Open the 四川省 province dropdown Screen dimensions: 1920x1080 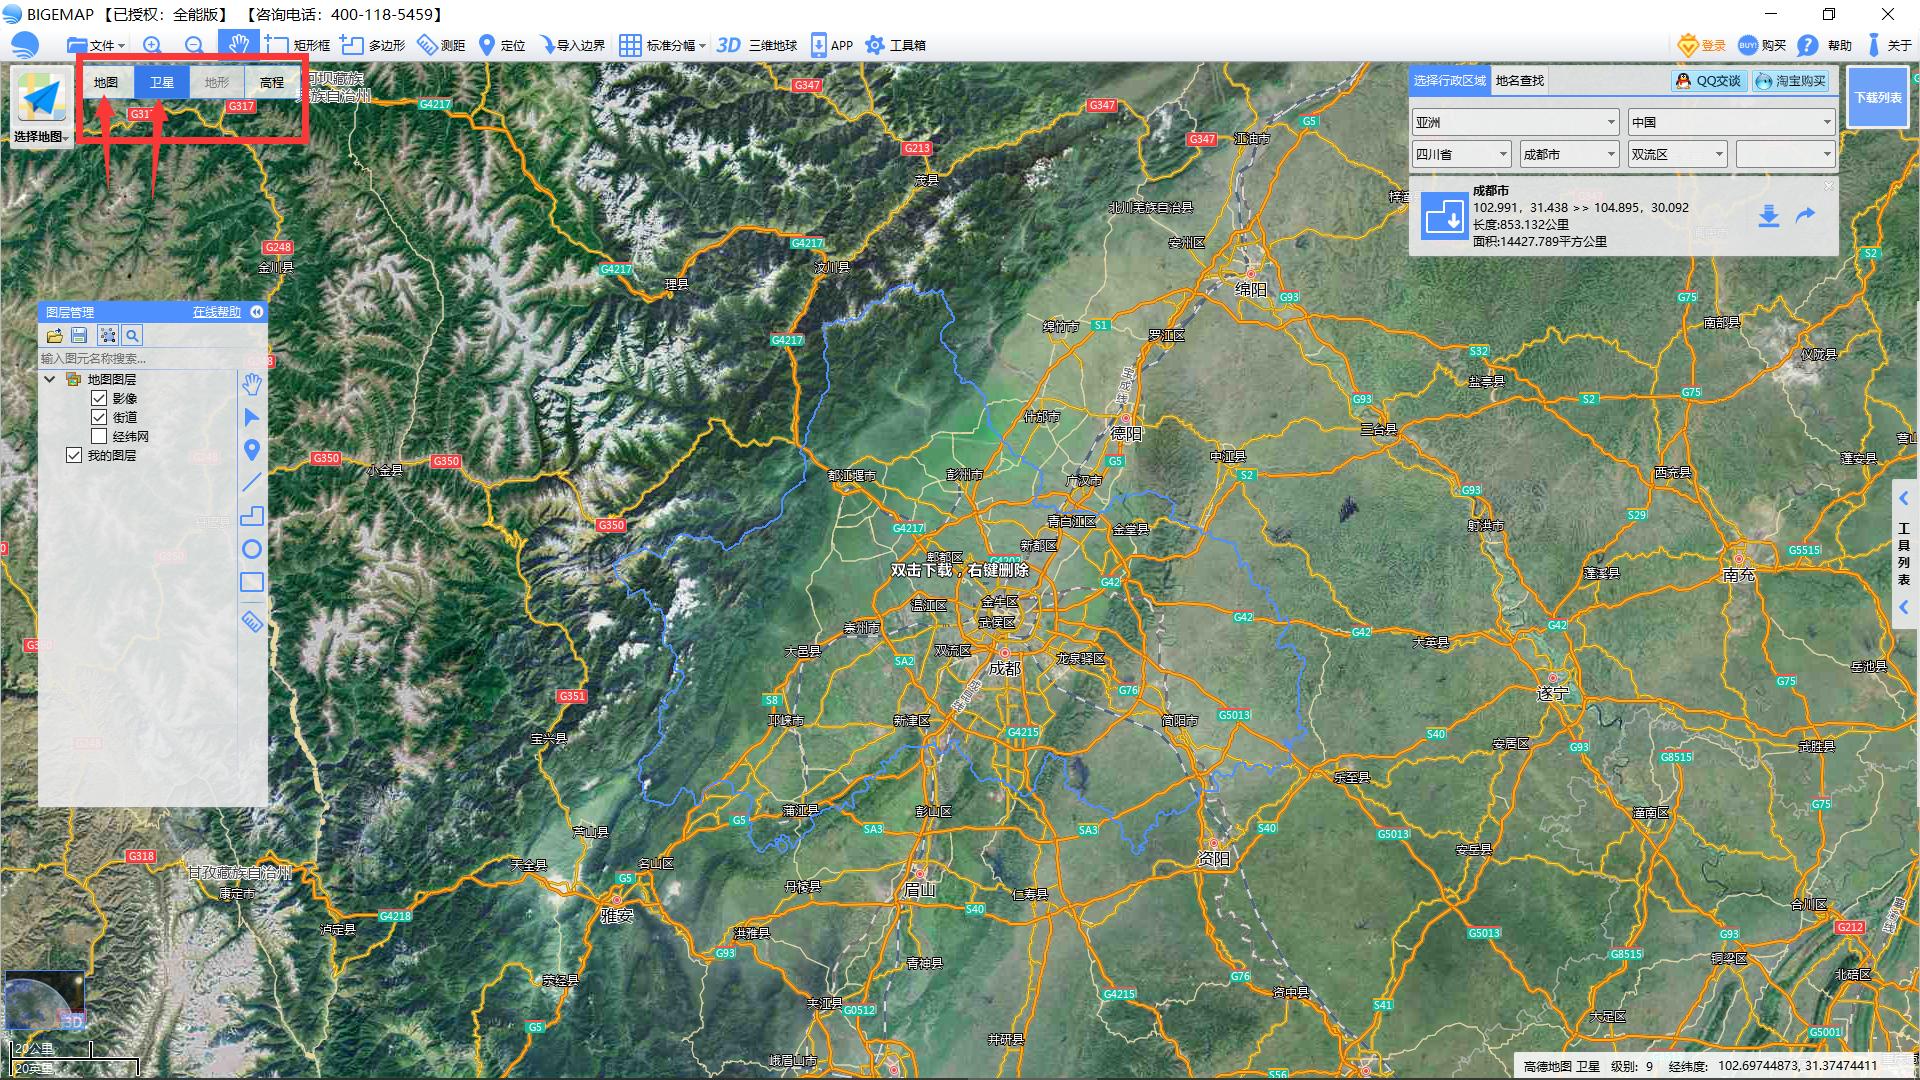[1461, 154]
